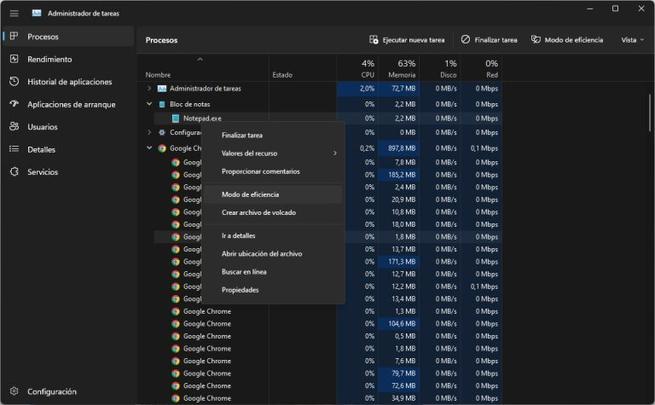Screen dimensions: 655x405
Task: Click the Historial de aplicaciones icon
Action: [x=14, y=81]
